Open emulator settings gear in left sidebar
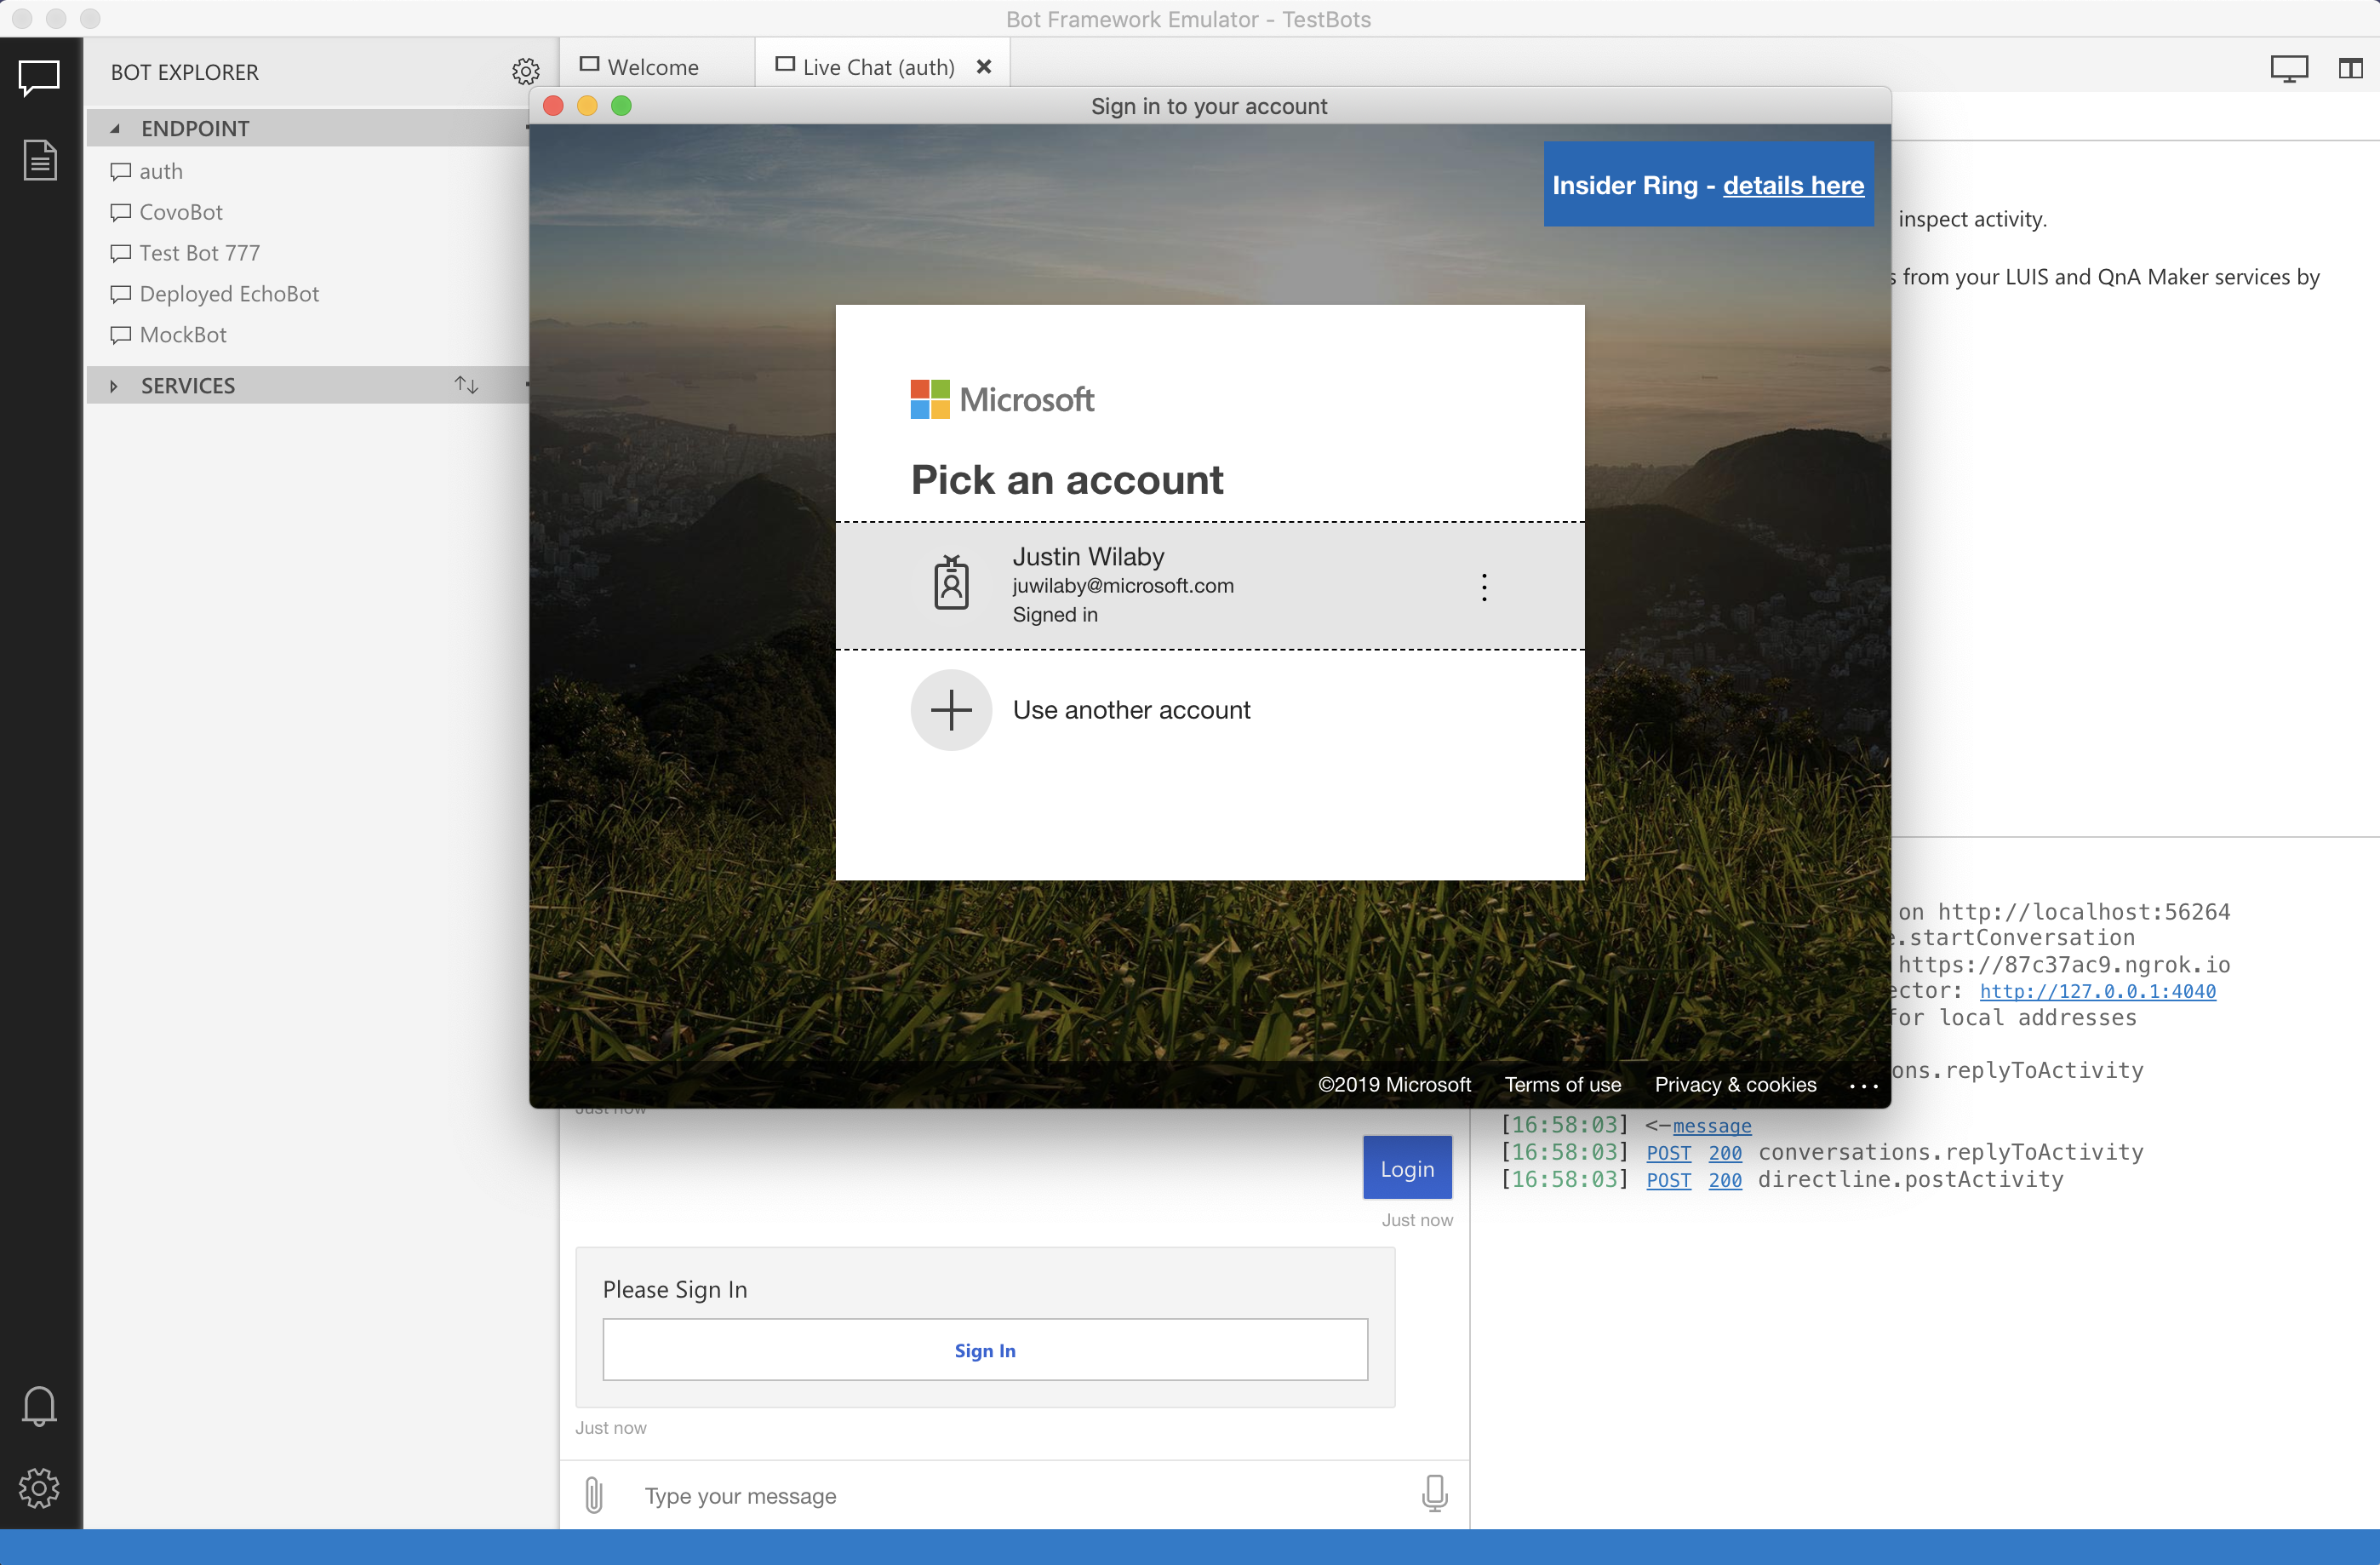This screenshot has height=1565, width=2380. (x=39, y=1488)
